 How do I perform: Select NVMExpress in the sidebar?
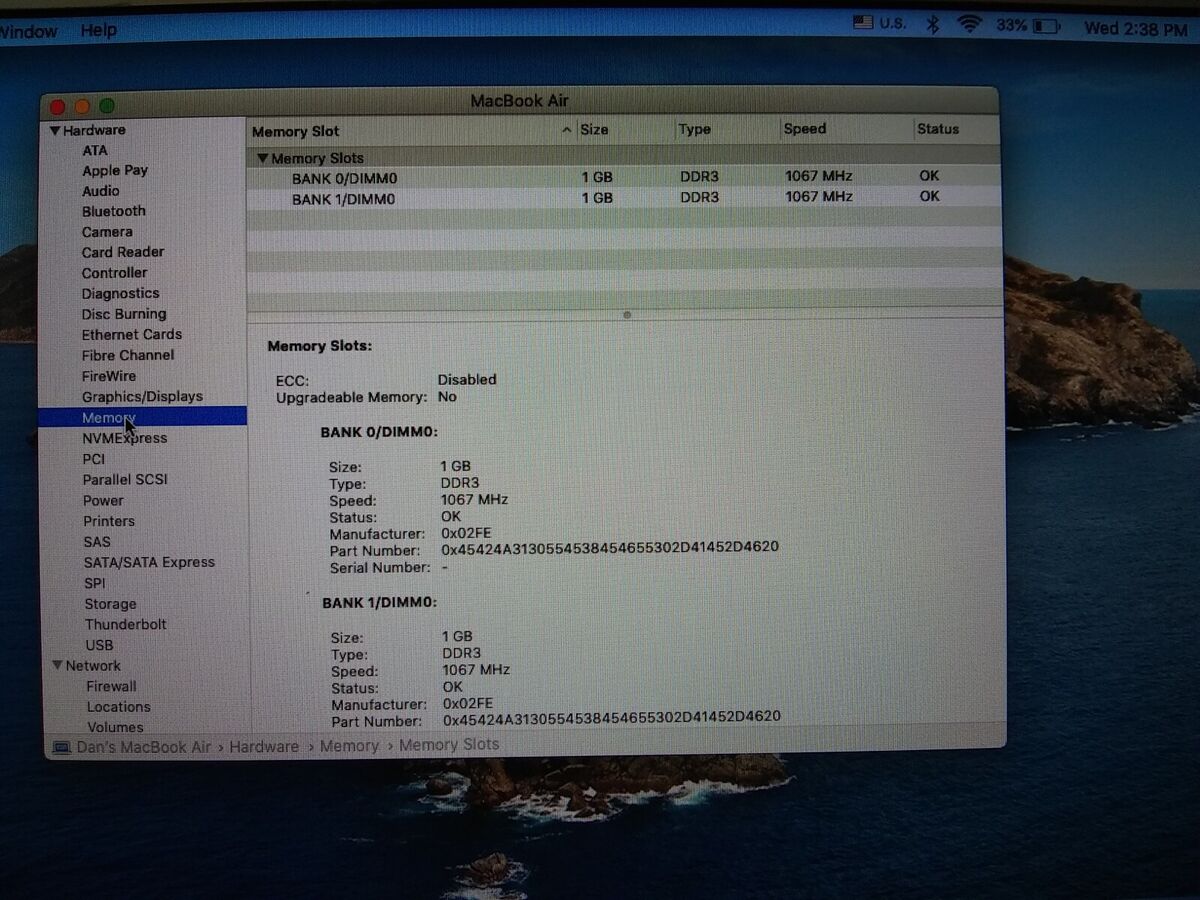click(x=125, y=438)
